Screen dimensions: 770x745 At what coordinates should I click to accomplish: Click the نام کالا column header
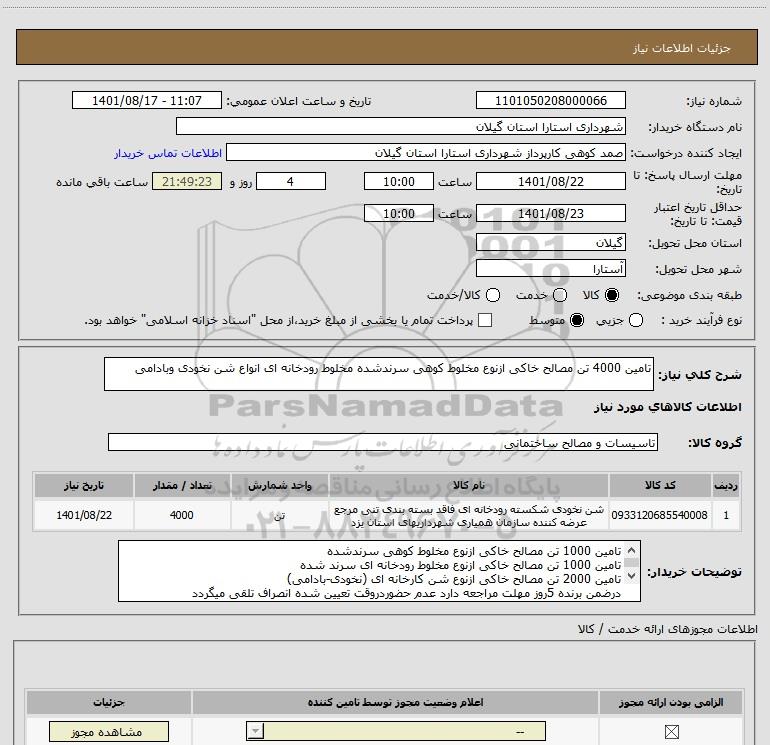pos(468,485)
